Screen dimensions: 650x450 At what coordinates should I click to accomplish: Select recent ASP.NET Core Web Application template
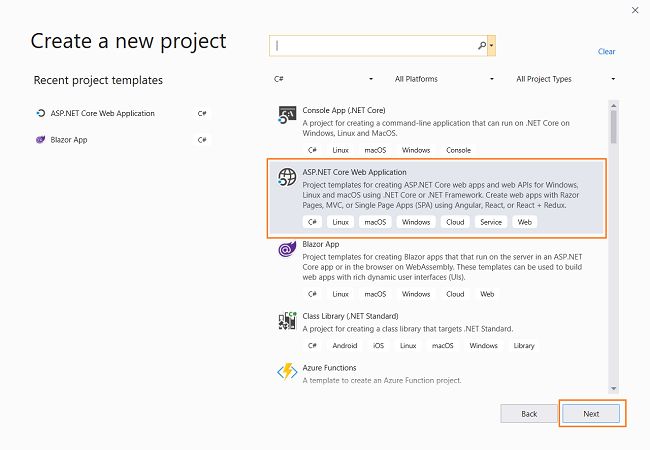(123, 113)
